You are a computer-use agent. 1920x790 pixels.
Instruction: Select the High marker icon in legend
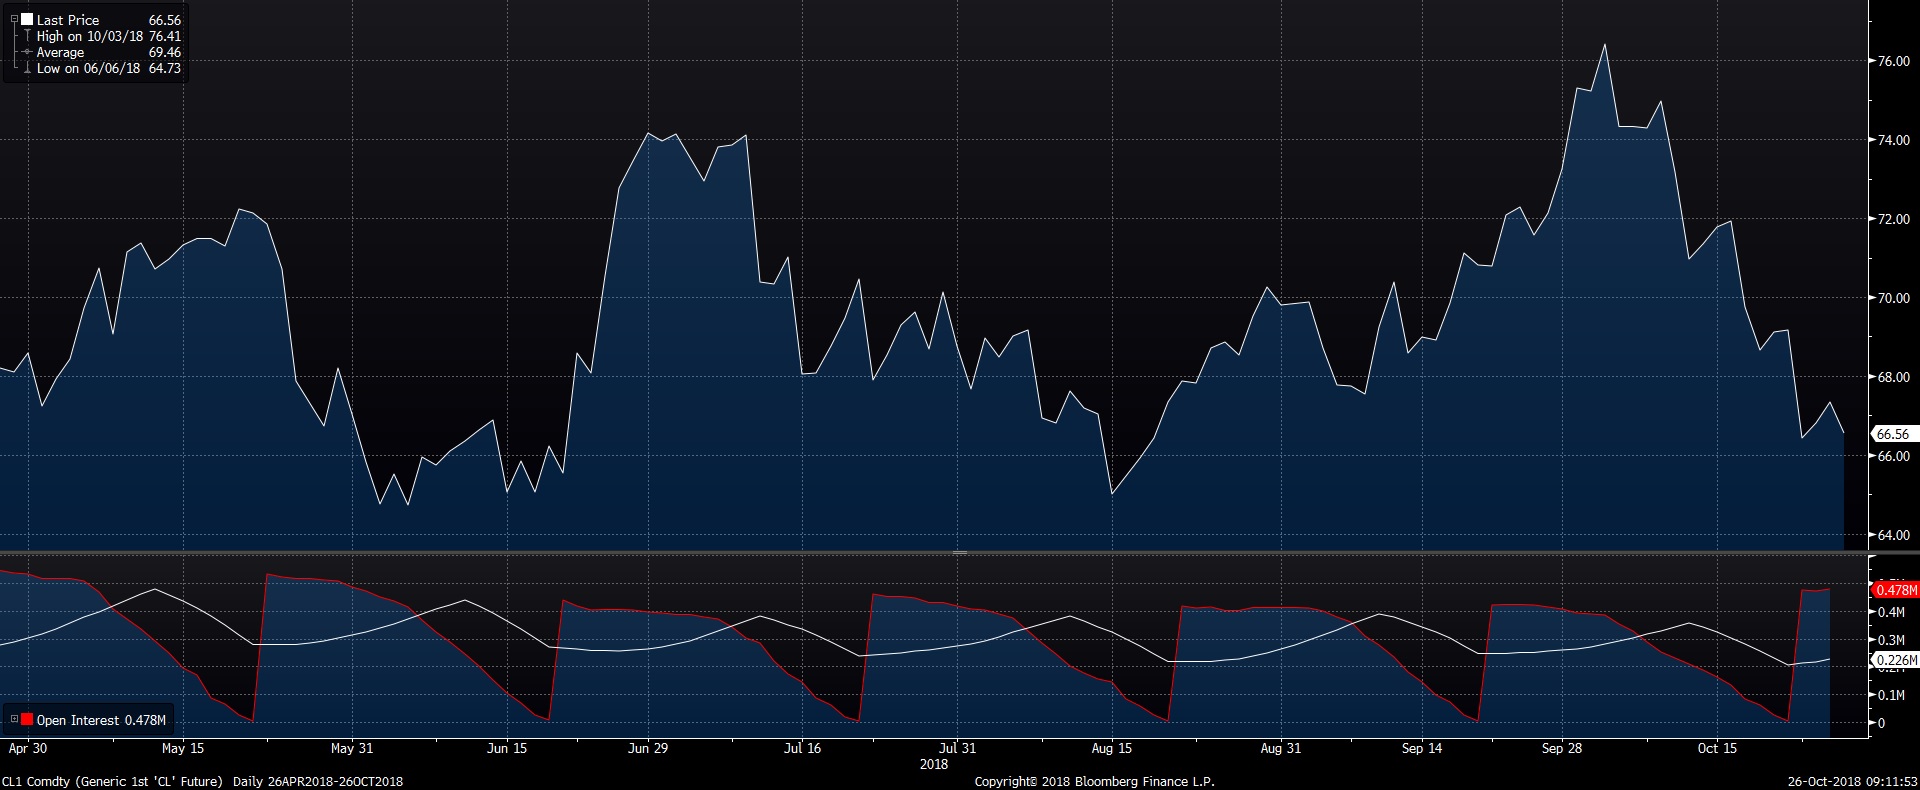[x=27, y=36]
